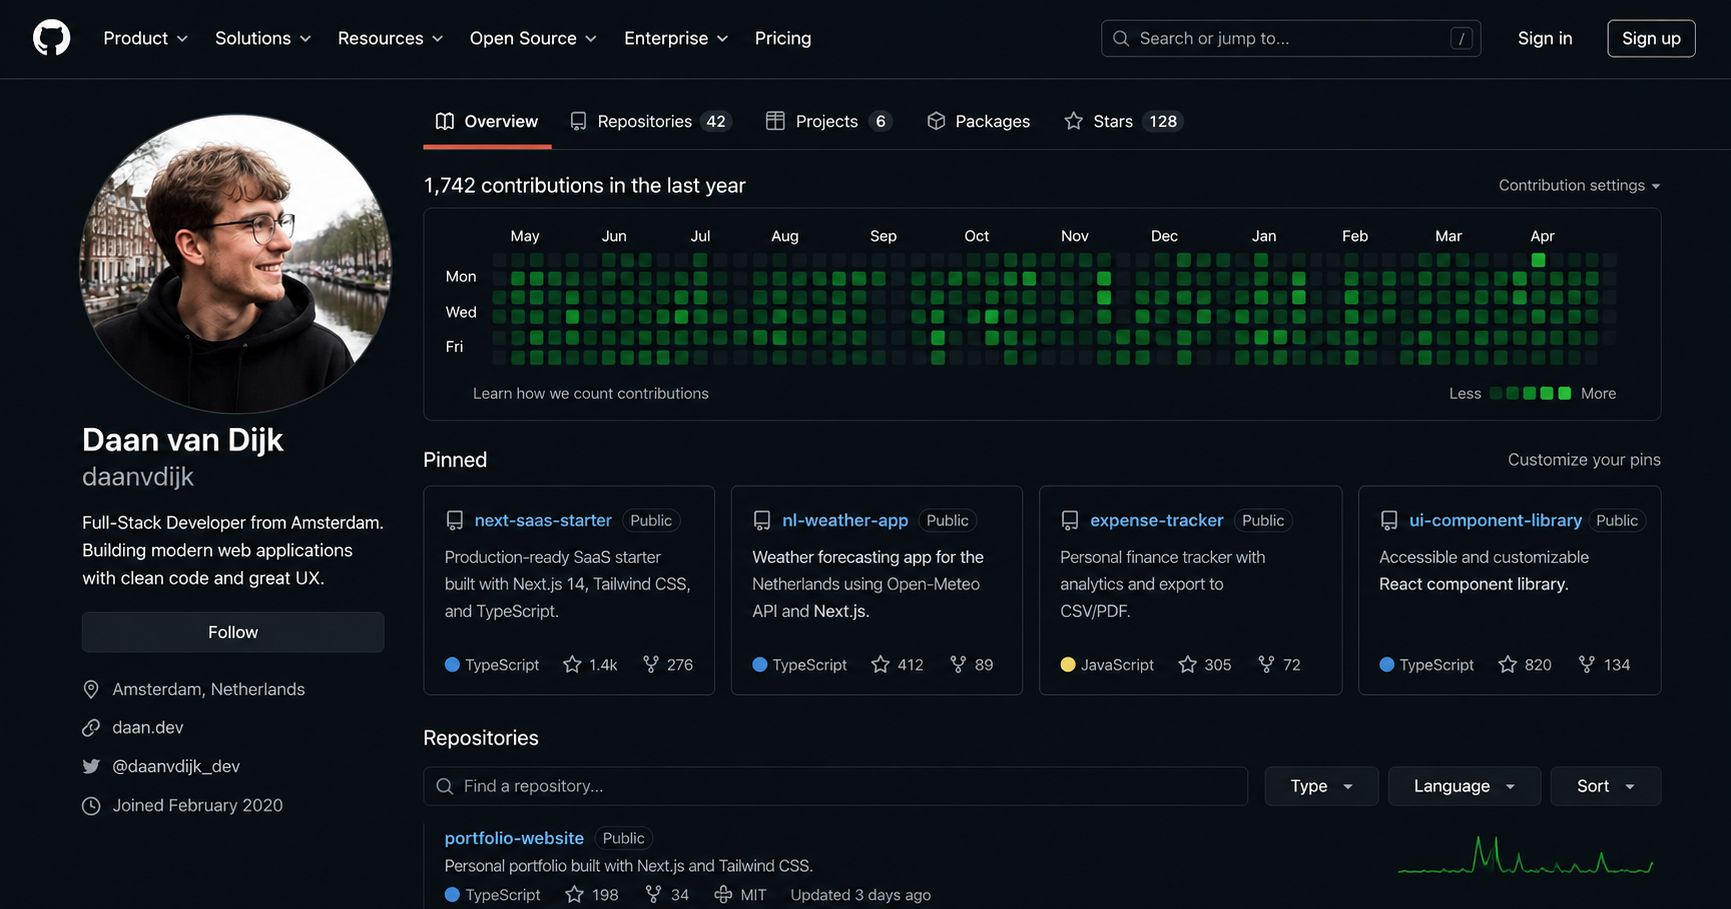Open the Language filter dropdown
1731x909 pixels.
(1464, 786)
